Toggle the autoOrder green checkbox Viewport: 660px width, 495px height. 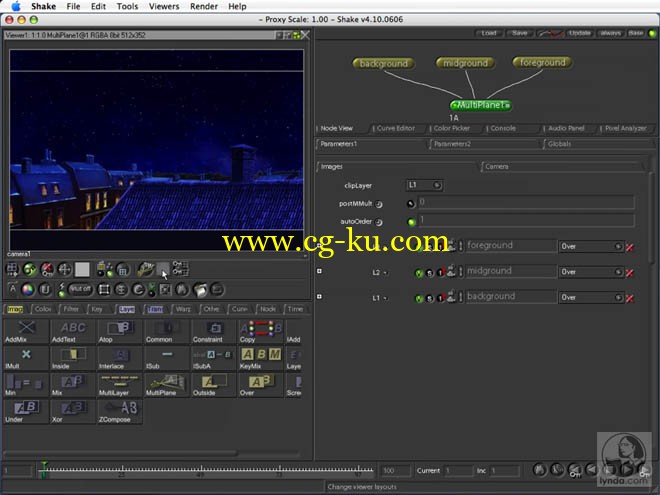[412, 222]
